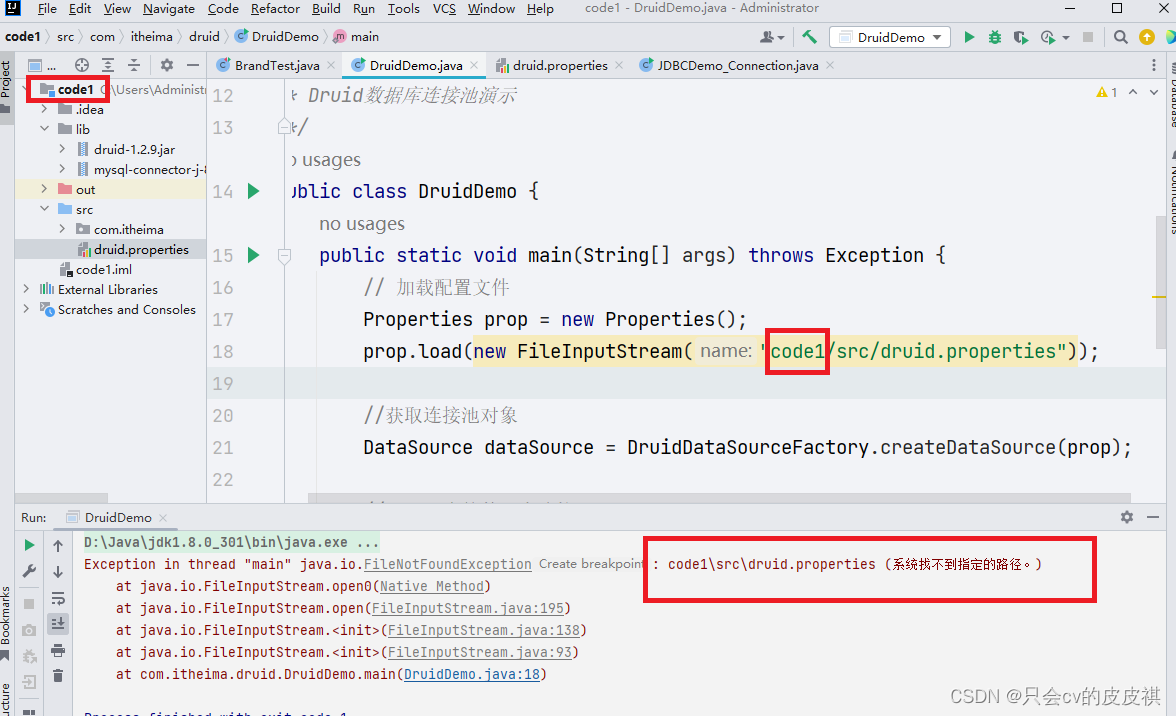
Task: Rerun the program from the Run panel
Action: coord(29,545)
